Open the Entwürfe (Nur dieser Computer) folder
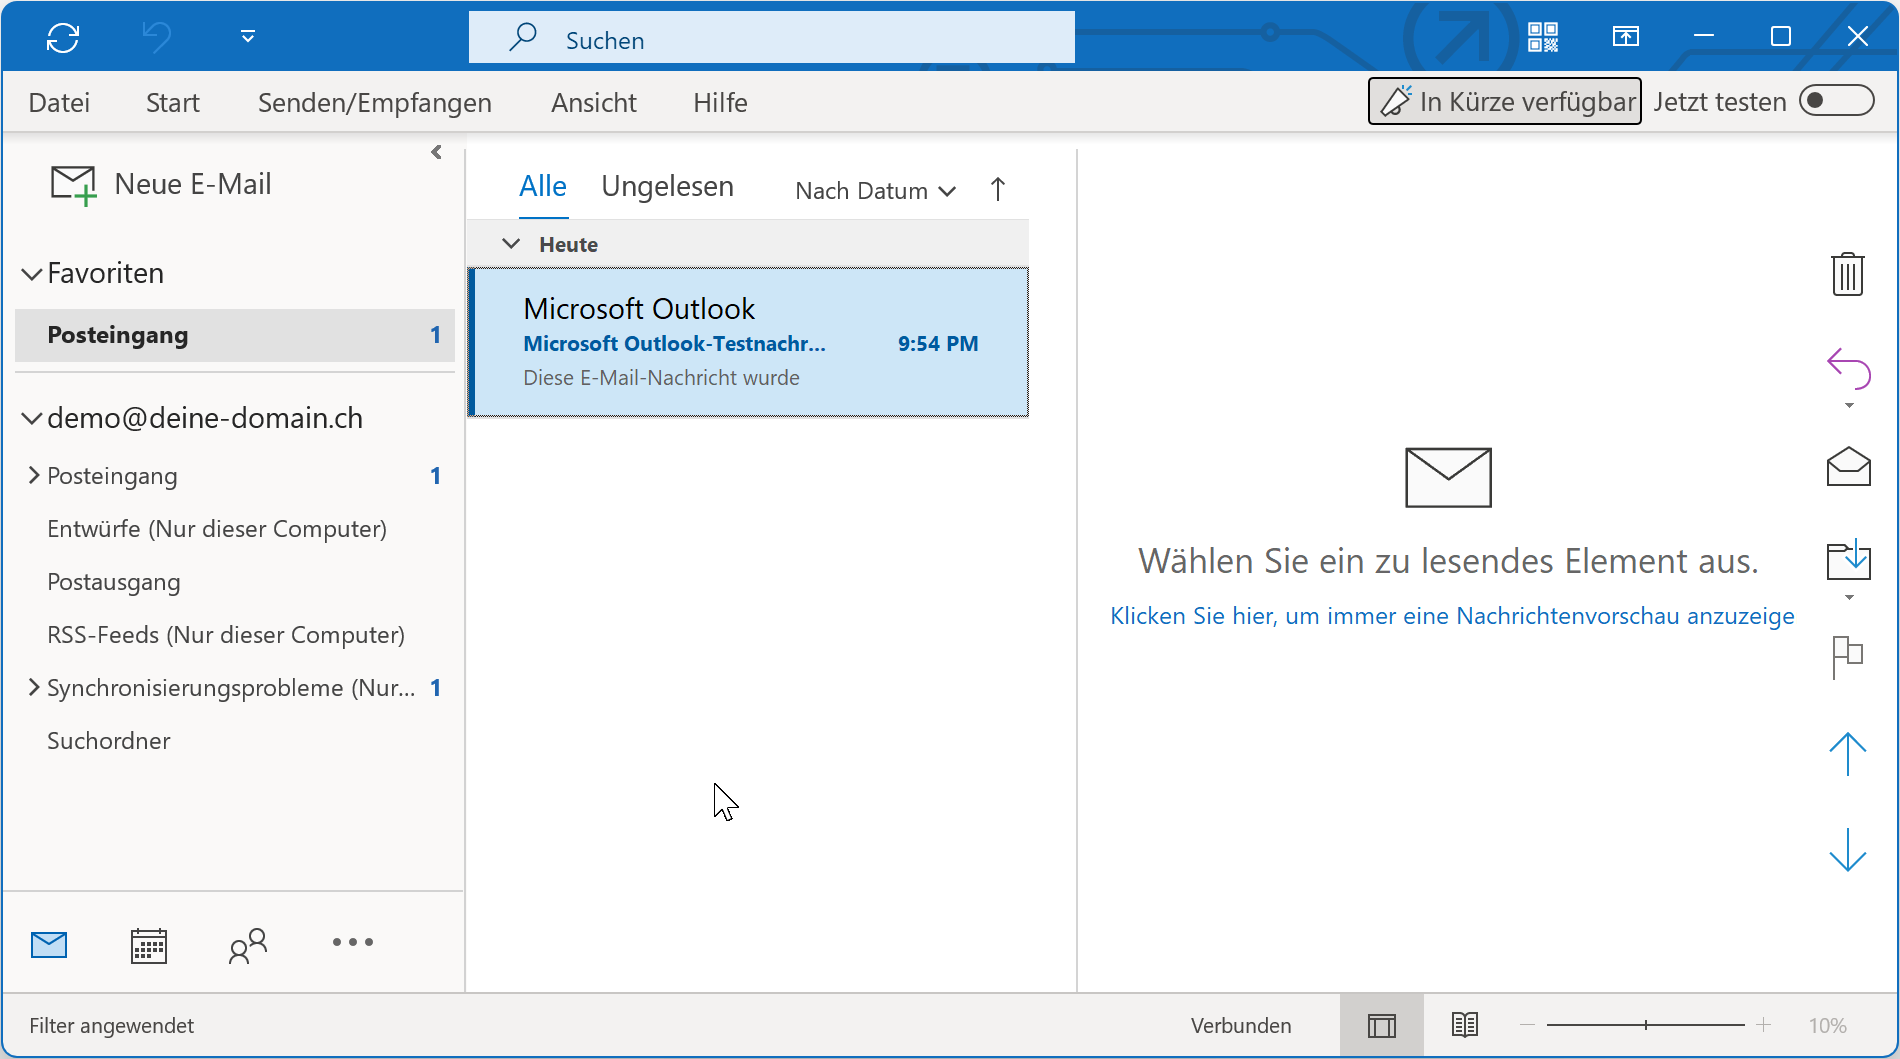This screenshot has height=1059, width=1900. (217, 529)
